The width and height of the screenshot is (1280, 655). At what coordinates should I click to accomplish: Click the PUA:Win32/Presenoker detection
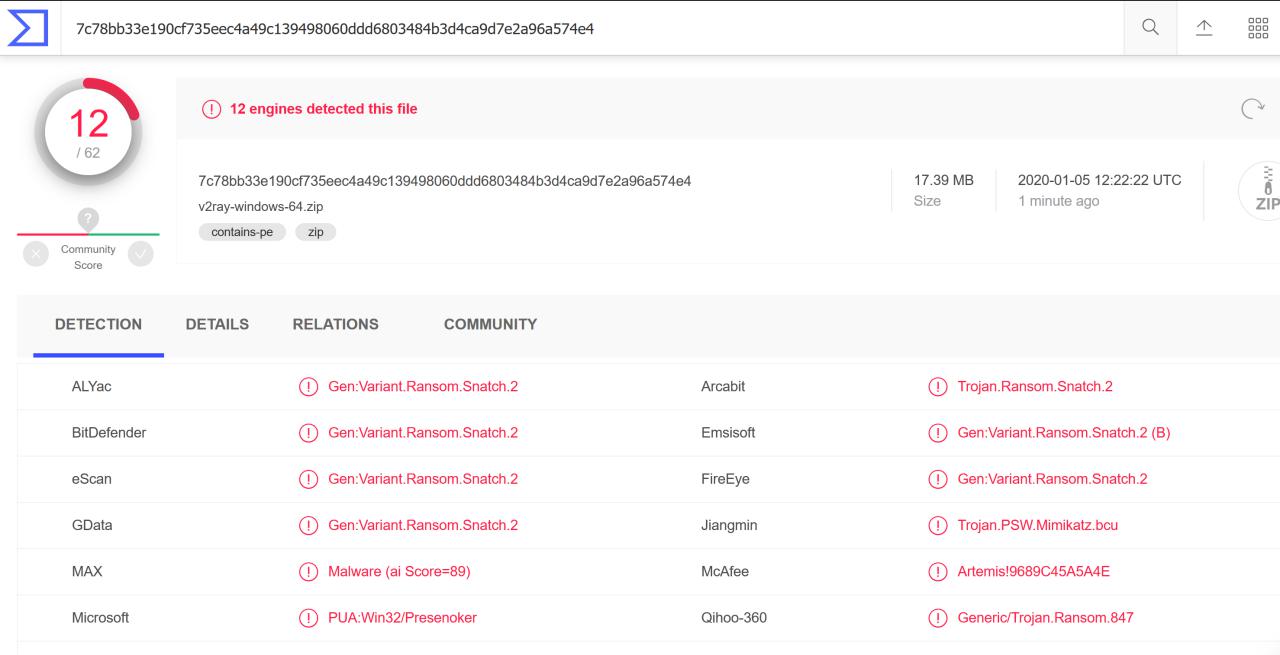click(x=403, y=618)
